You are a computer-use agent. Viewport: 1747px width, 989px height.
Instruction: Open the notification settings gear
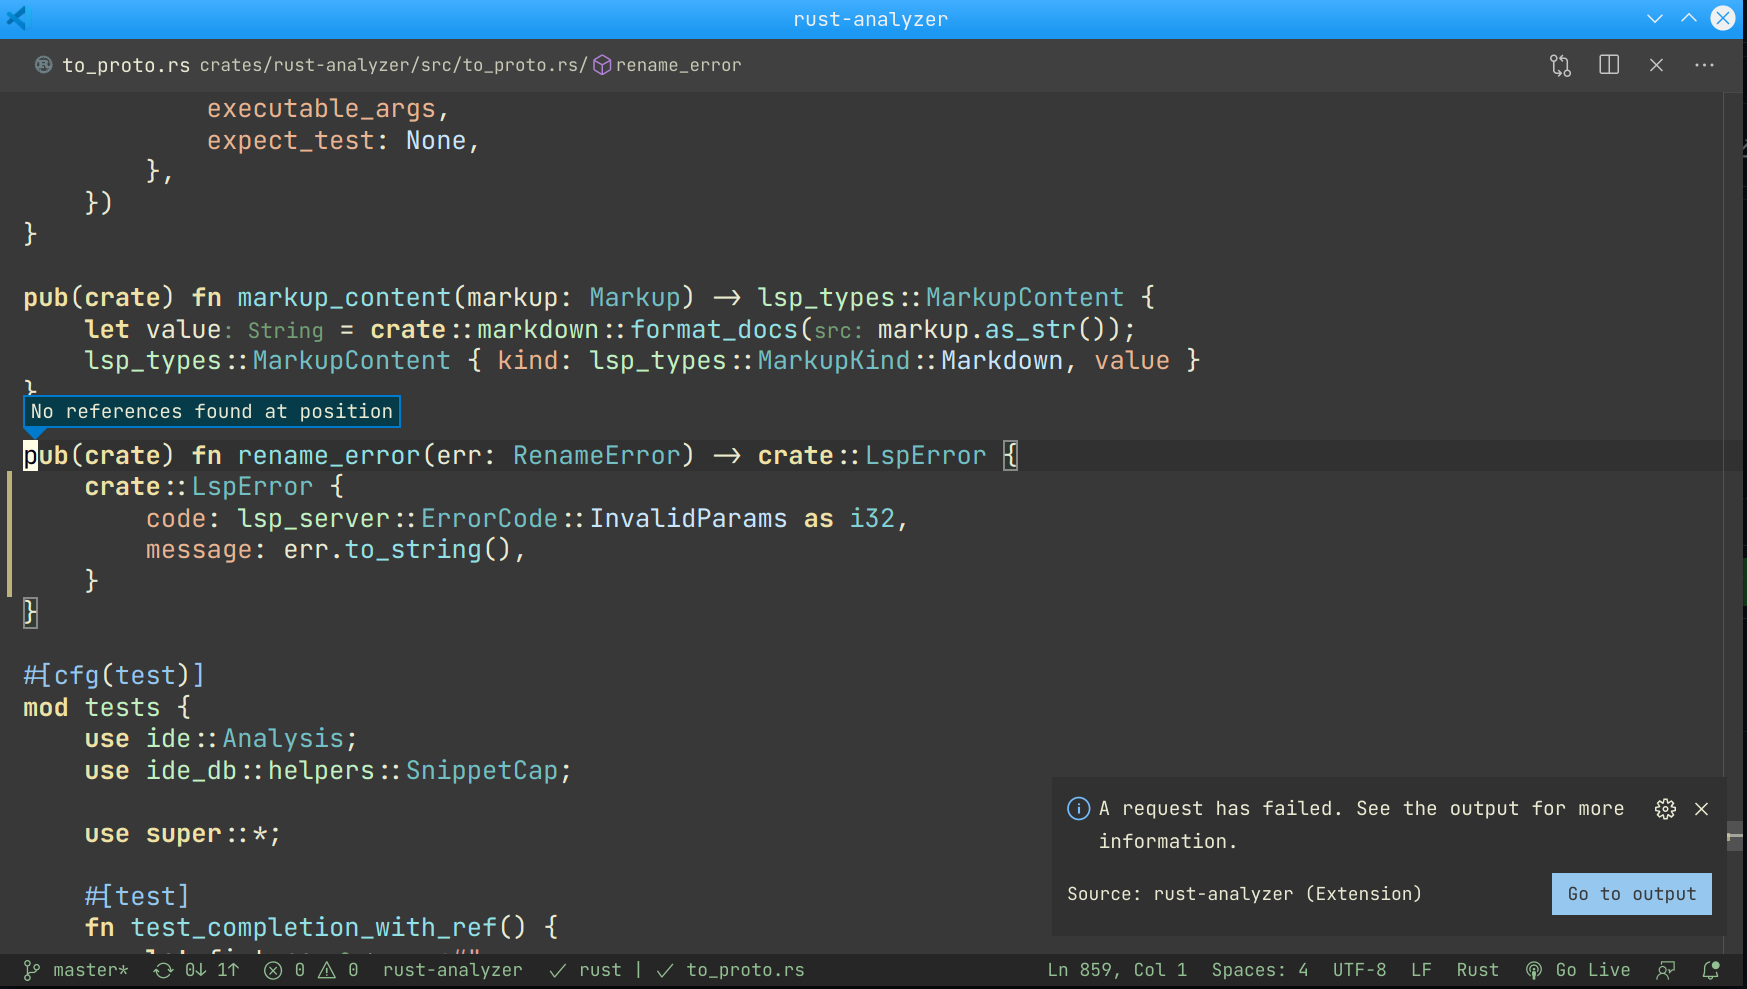(x=1665, y=809)
